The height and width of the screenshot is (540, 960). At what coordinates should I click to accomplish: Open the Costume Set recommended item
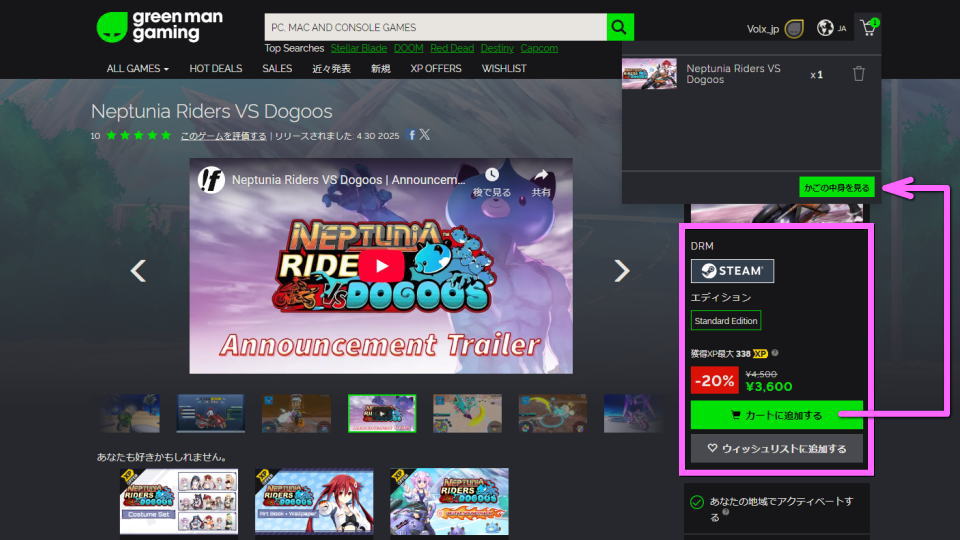click(179, 501)
